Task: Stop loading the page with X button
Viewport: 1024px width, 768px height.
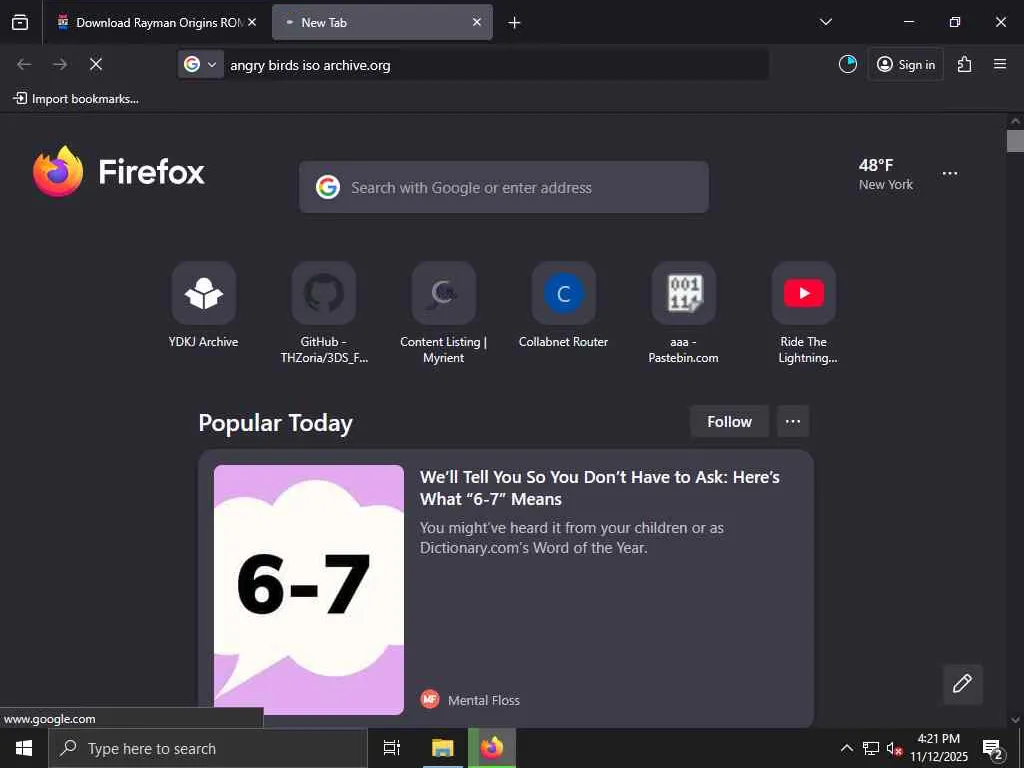Action: 96,64
